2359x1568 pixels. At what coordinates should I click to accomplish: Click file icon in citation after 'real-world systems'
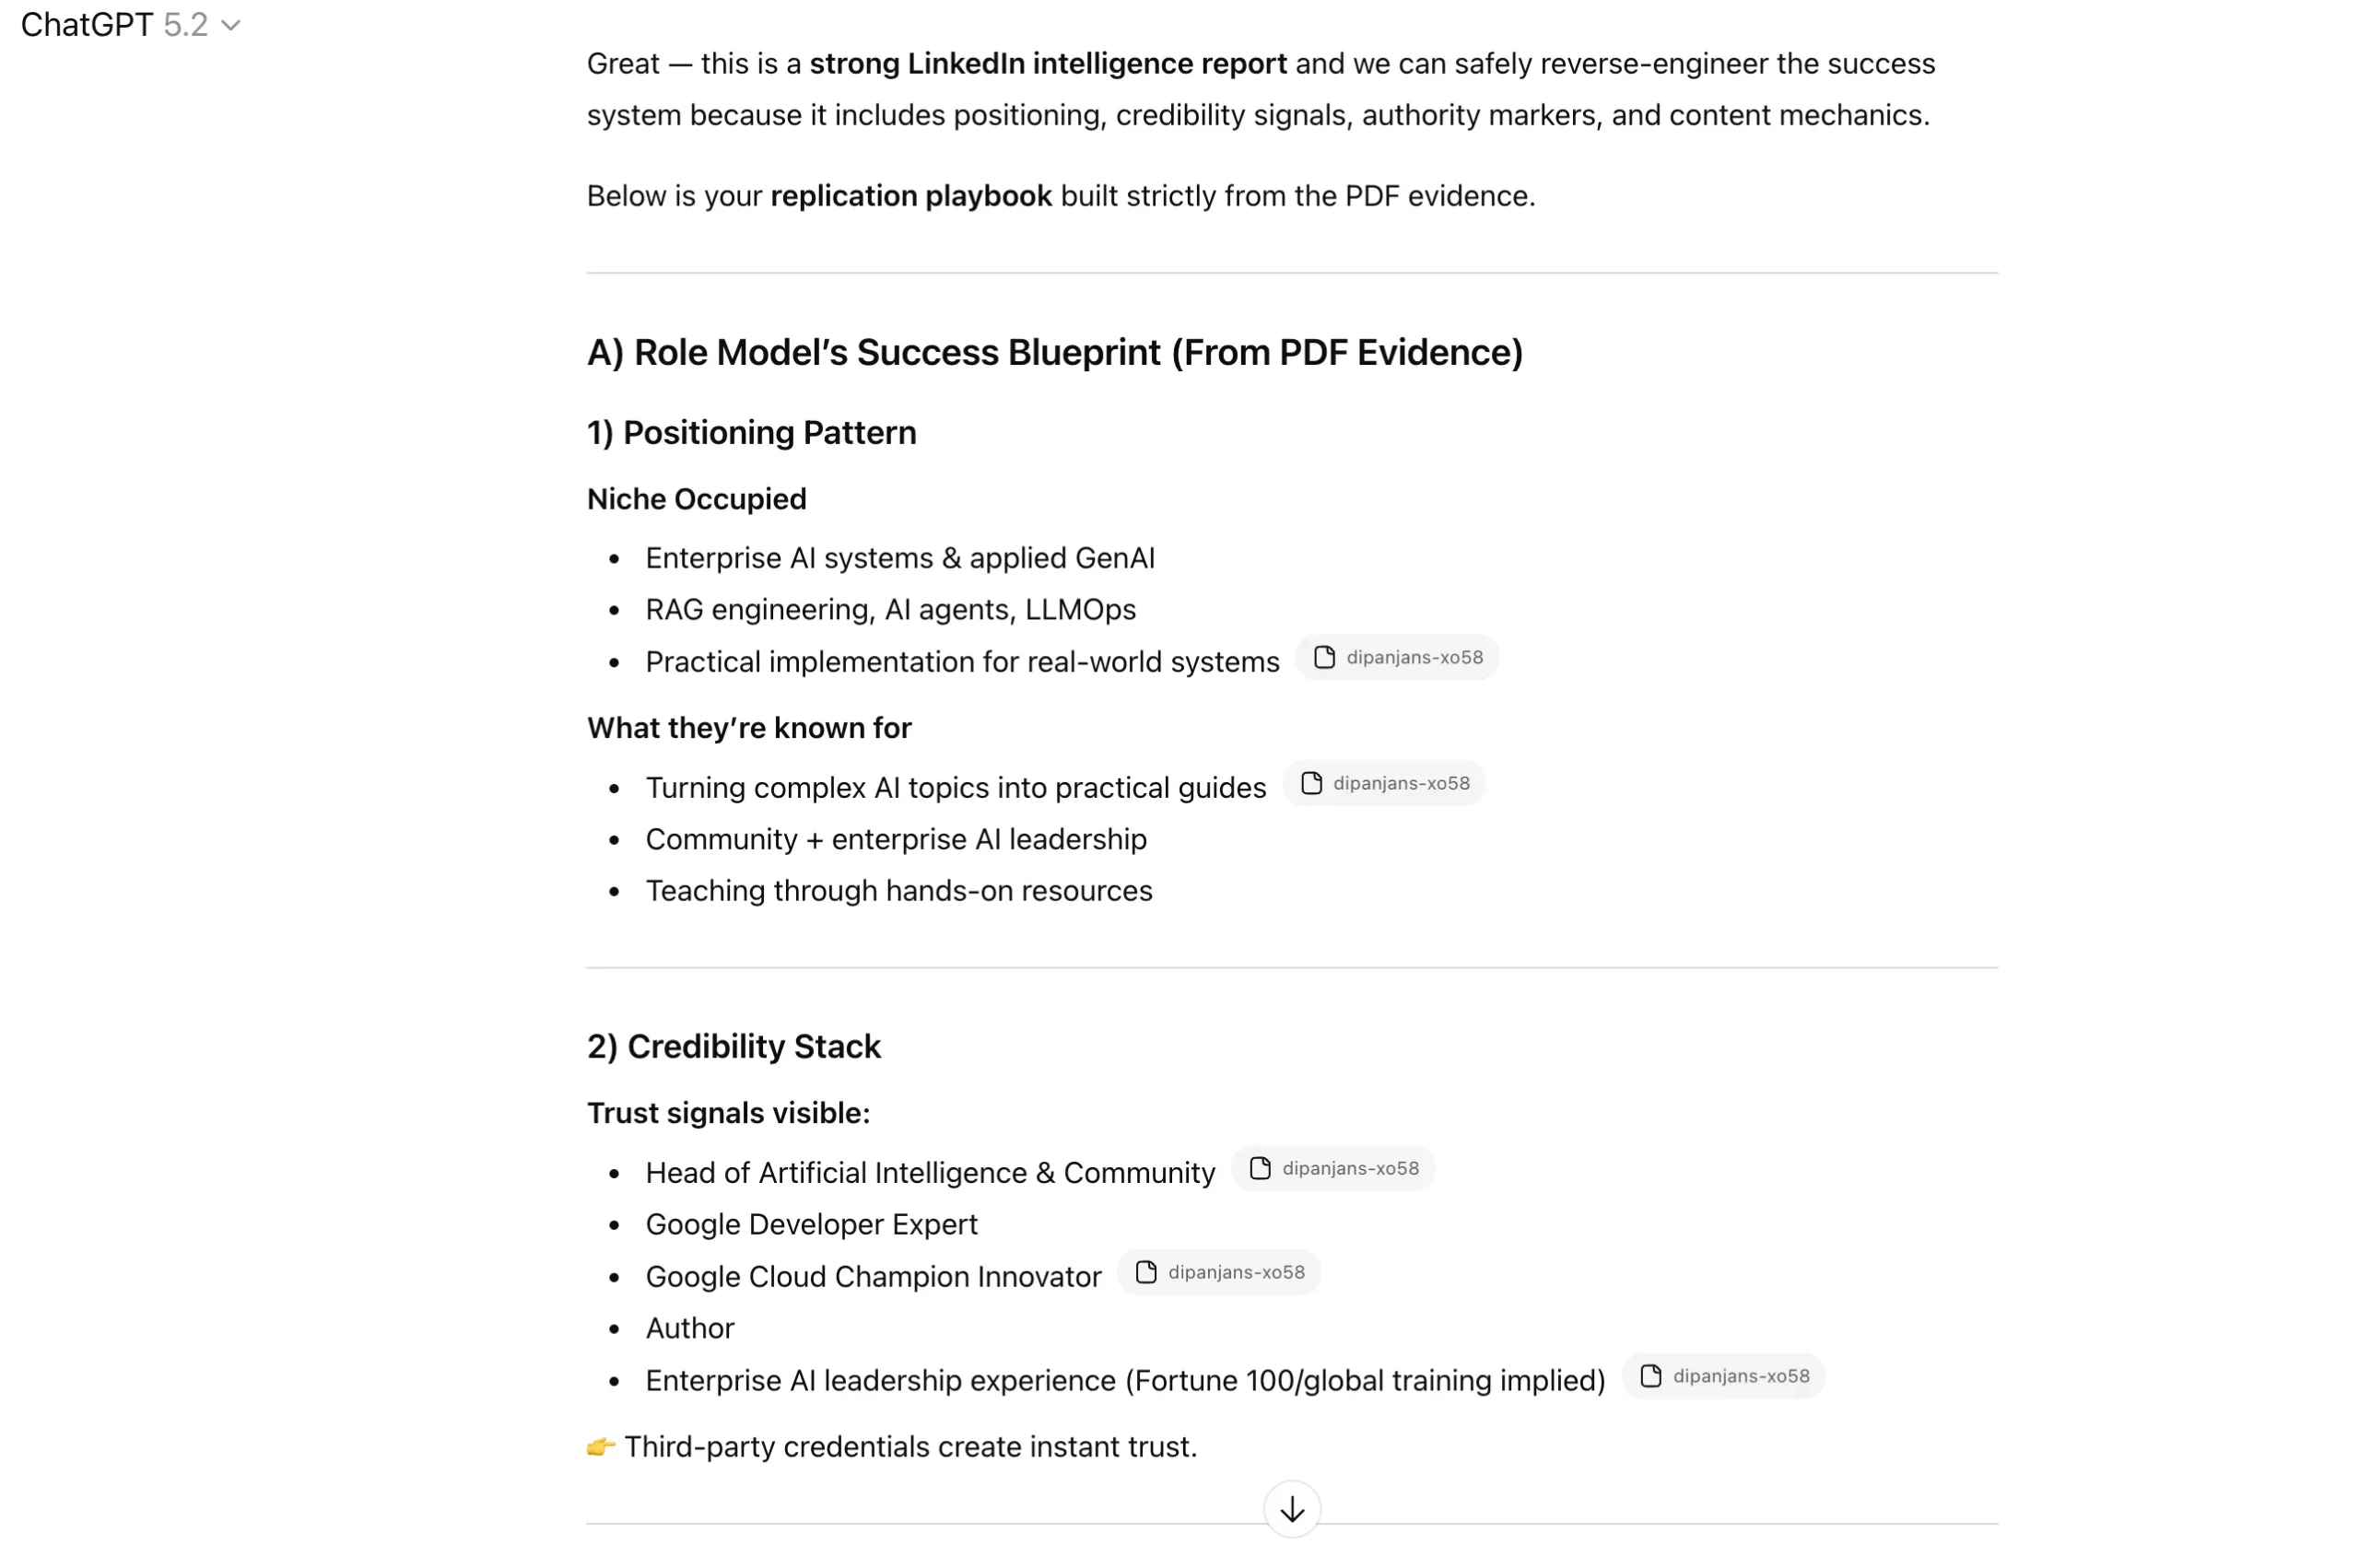(x=1324, y=657)
